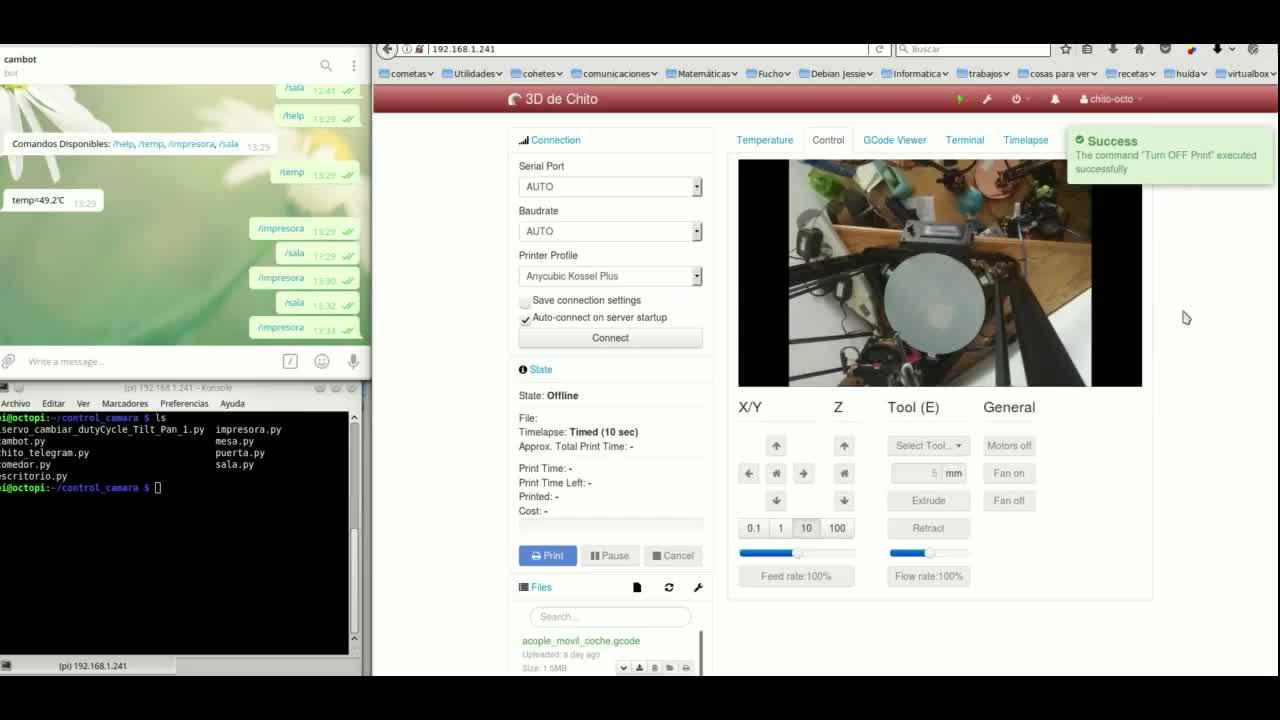Image resolution: width=1280 pixels, height=720 pixels.
Task: Jog Y axis up arrow
Action: coord(776,446)
